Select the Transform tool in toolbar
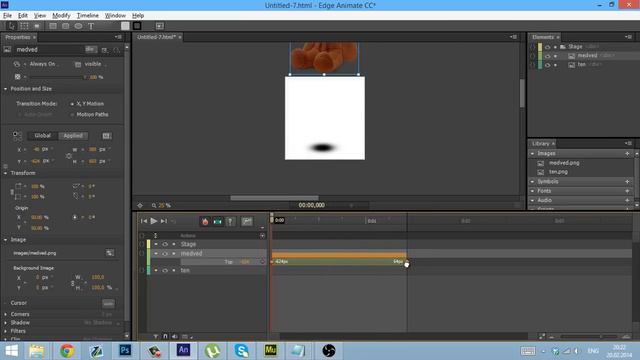Image resolution: width=640 pixels, height=360 pixels. pyautogui.click(x=24, y=26)
